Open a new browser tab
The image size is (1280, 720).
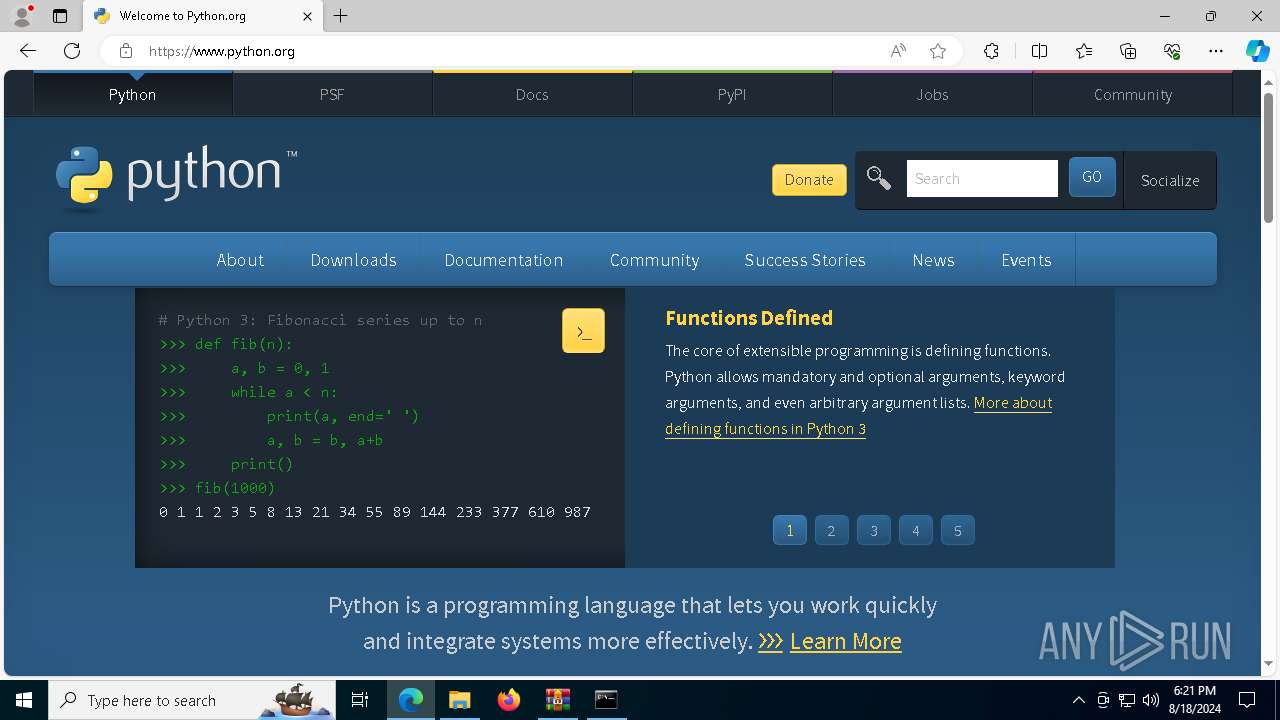click(341, 16)
